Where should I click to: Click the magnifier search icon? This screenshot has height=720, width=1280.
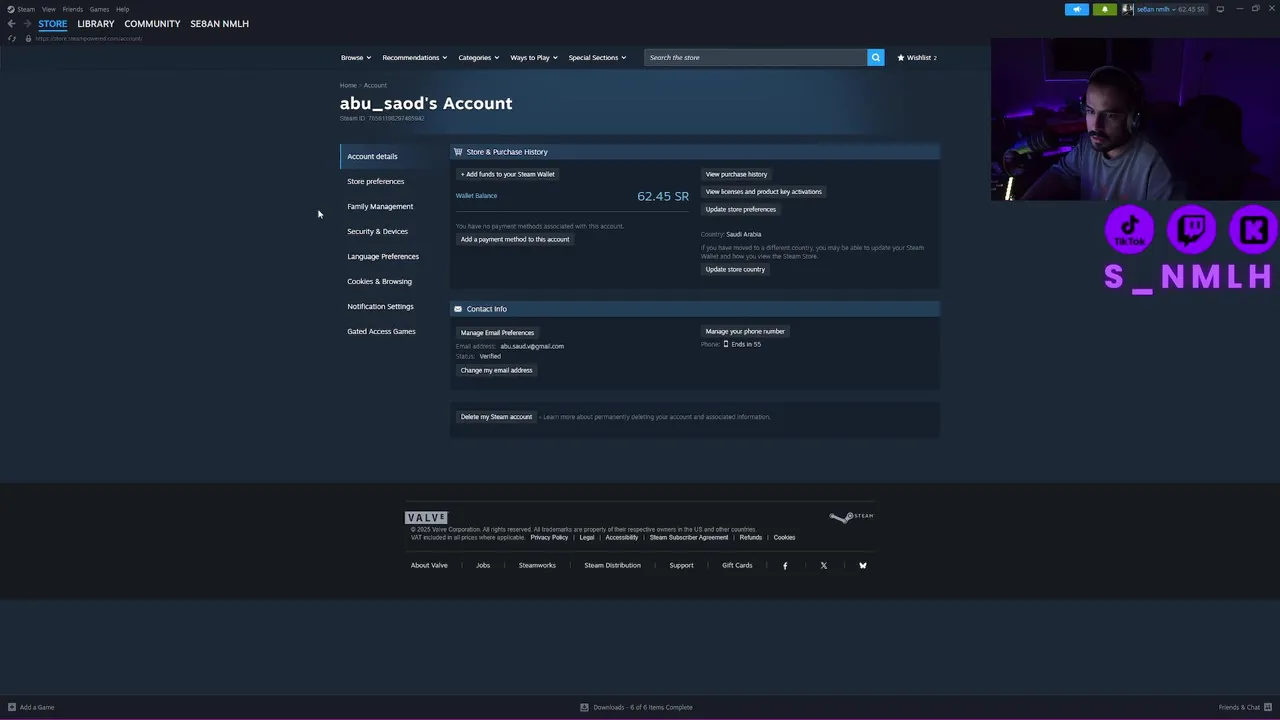[875, 57]
